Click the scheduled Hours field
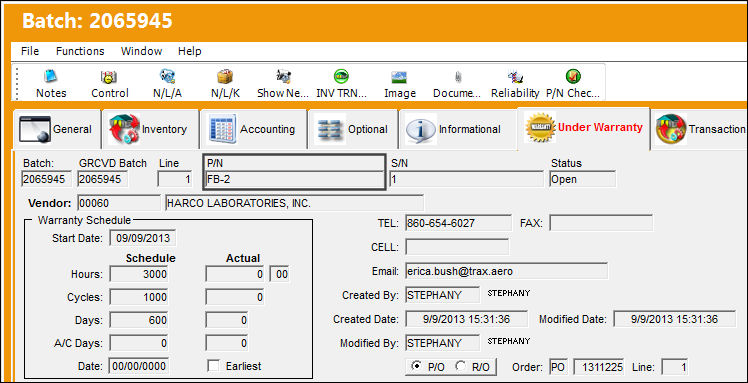Screen dimensions: 748x383 coord(139,274)
